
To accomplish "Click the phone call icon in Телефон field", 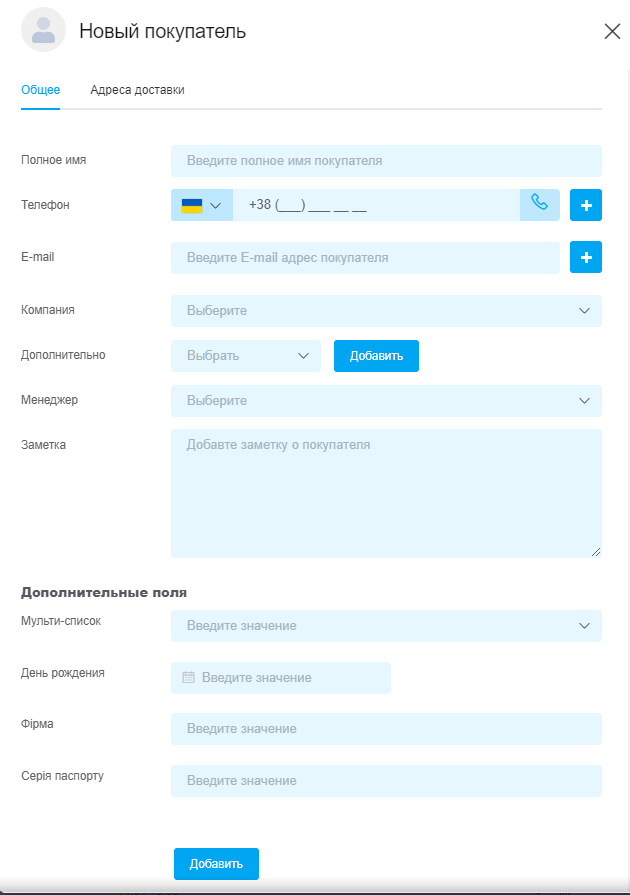I will [539, 204].
